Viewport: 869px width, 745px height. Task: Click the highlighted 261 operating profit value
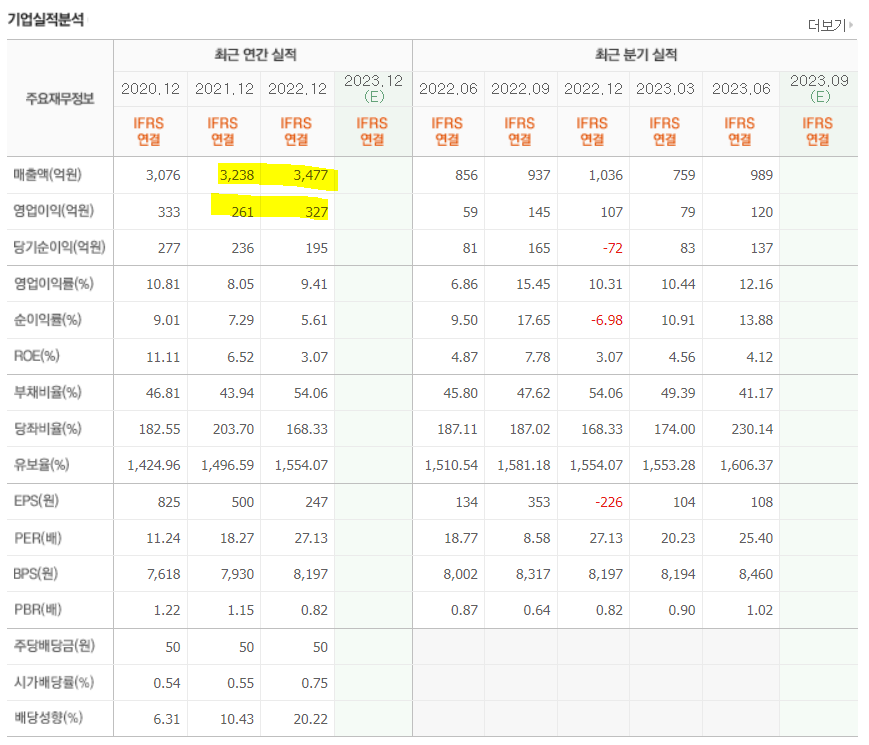pyautogui.click(x=243, y=212)
